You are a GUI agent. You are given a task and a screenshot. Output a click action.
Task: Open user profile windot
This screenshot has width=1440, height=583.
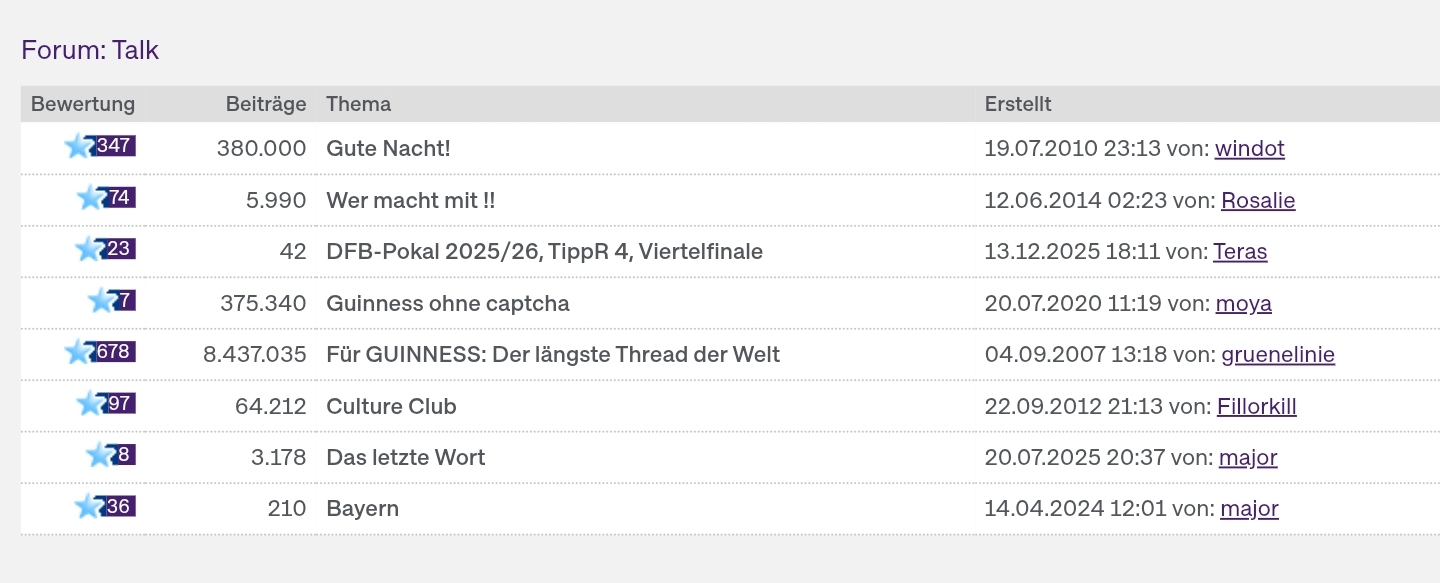[1249, 149]
